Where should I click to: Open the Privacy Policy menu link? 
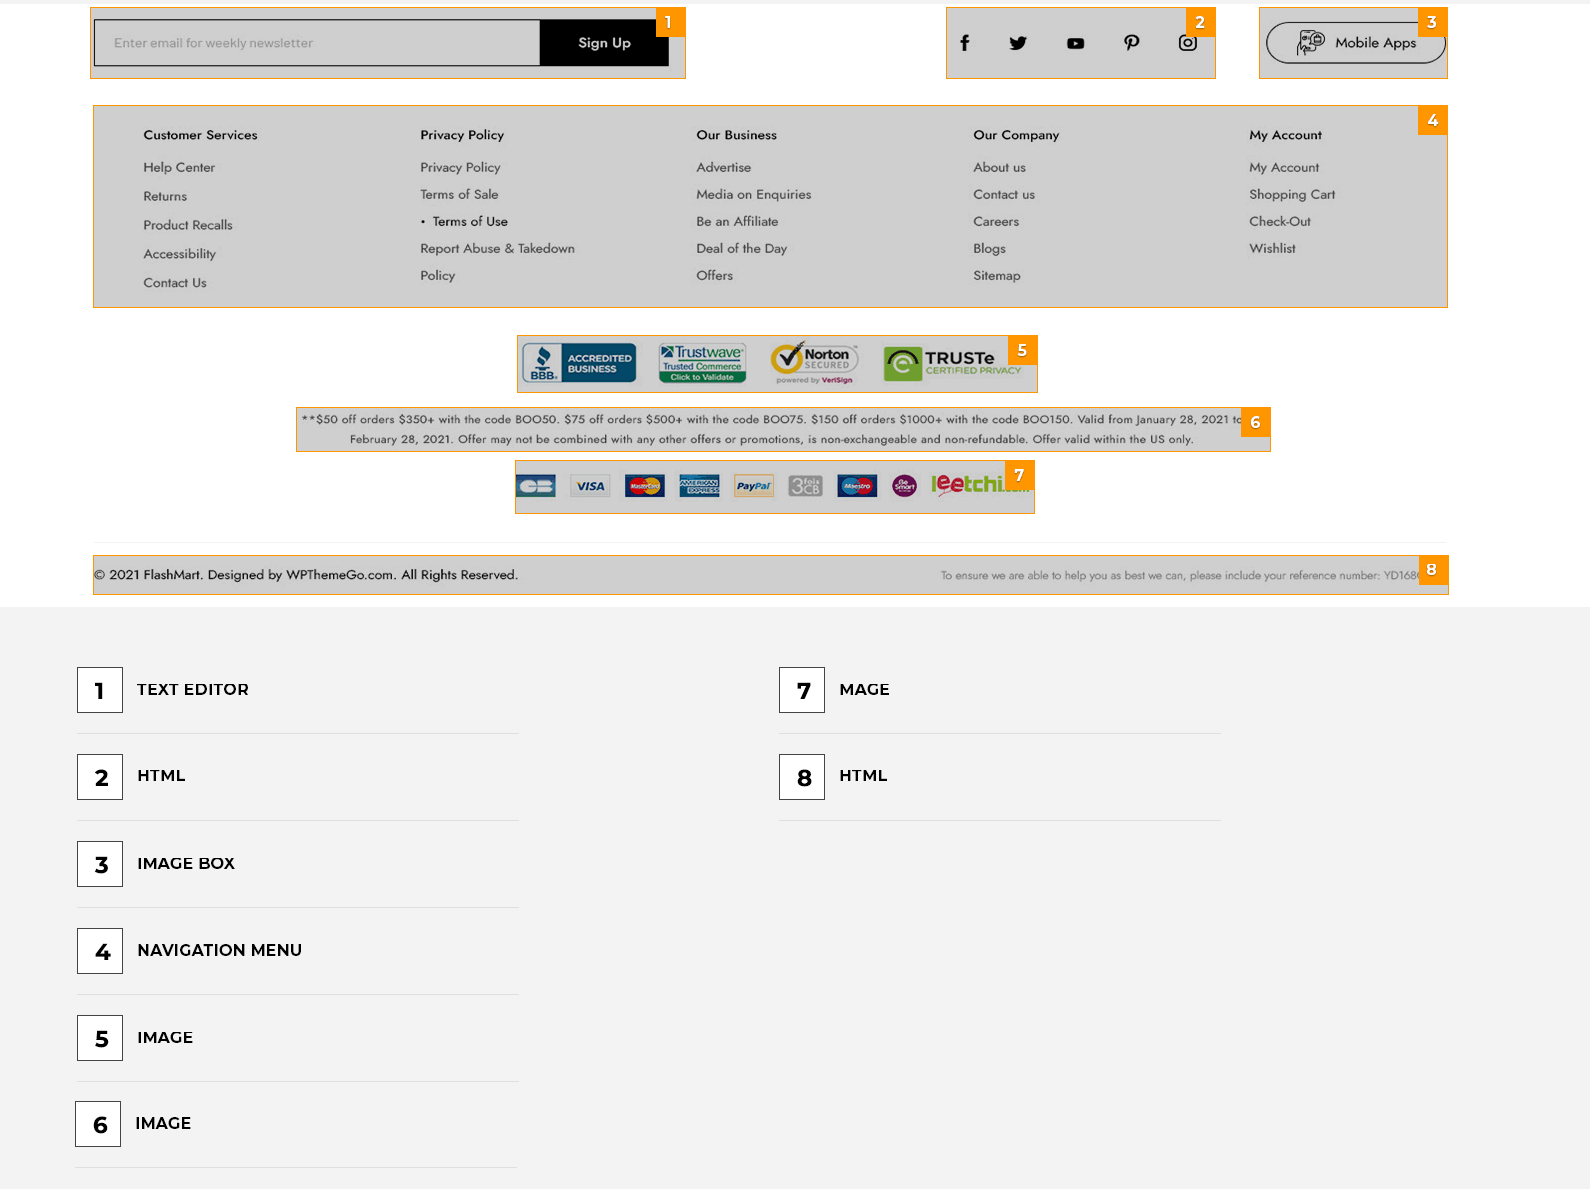(460, 168)
